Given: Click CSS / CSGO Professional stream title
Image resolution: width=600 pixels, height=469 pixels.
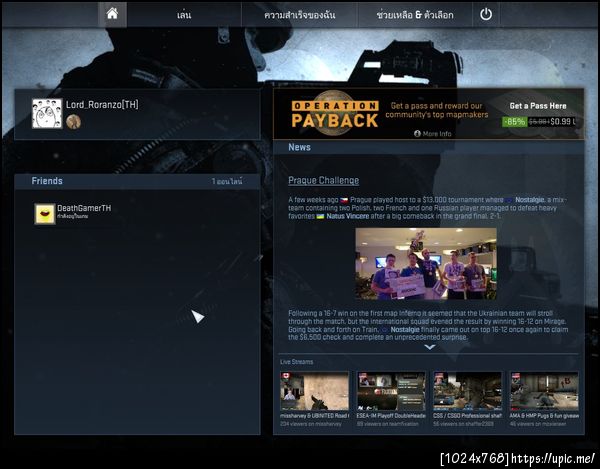Looking at the screenshot, I should tap(468, 416).
